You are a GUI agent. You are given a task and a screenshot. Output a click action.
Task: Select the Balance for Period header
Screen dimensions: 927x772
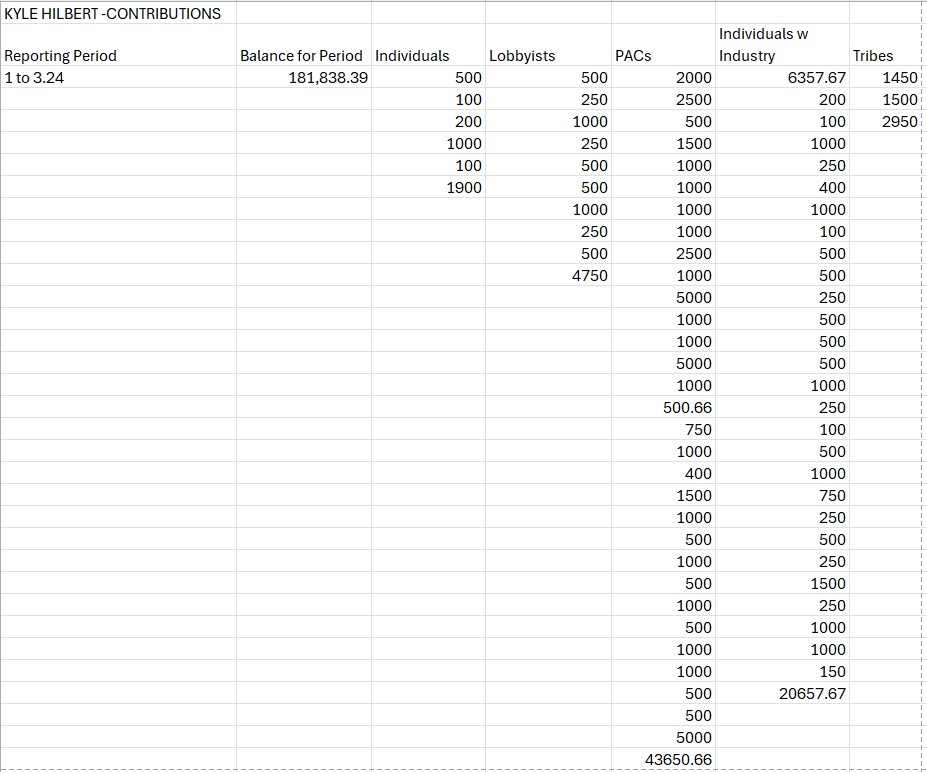[x=301, y=56]
